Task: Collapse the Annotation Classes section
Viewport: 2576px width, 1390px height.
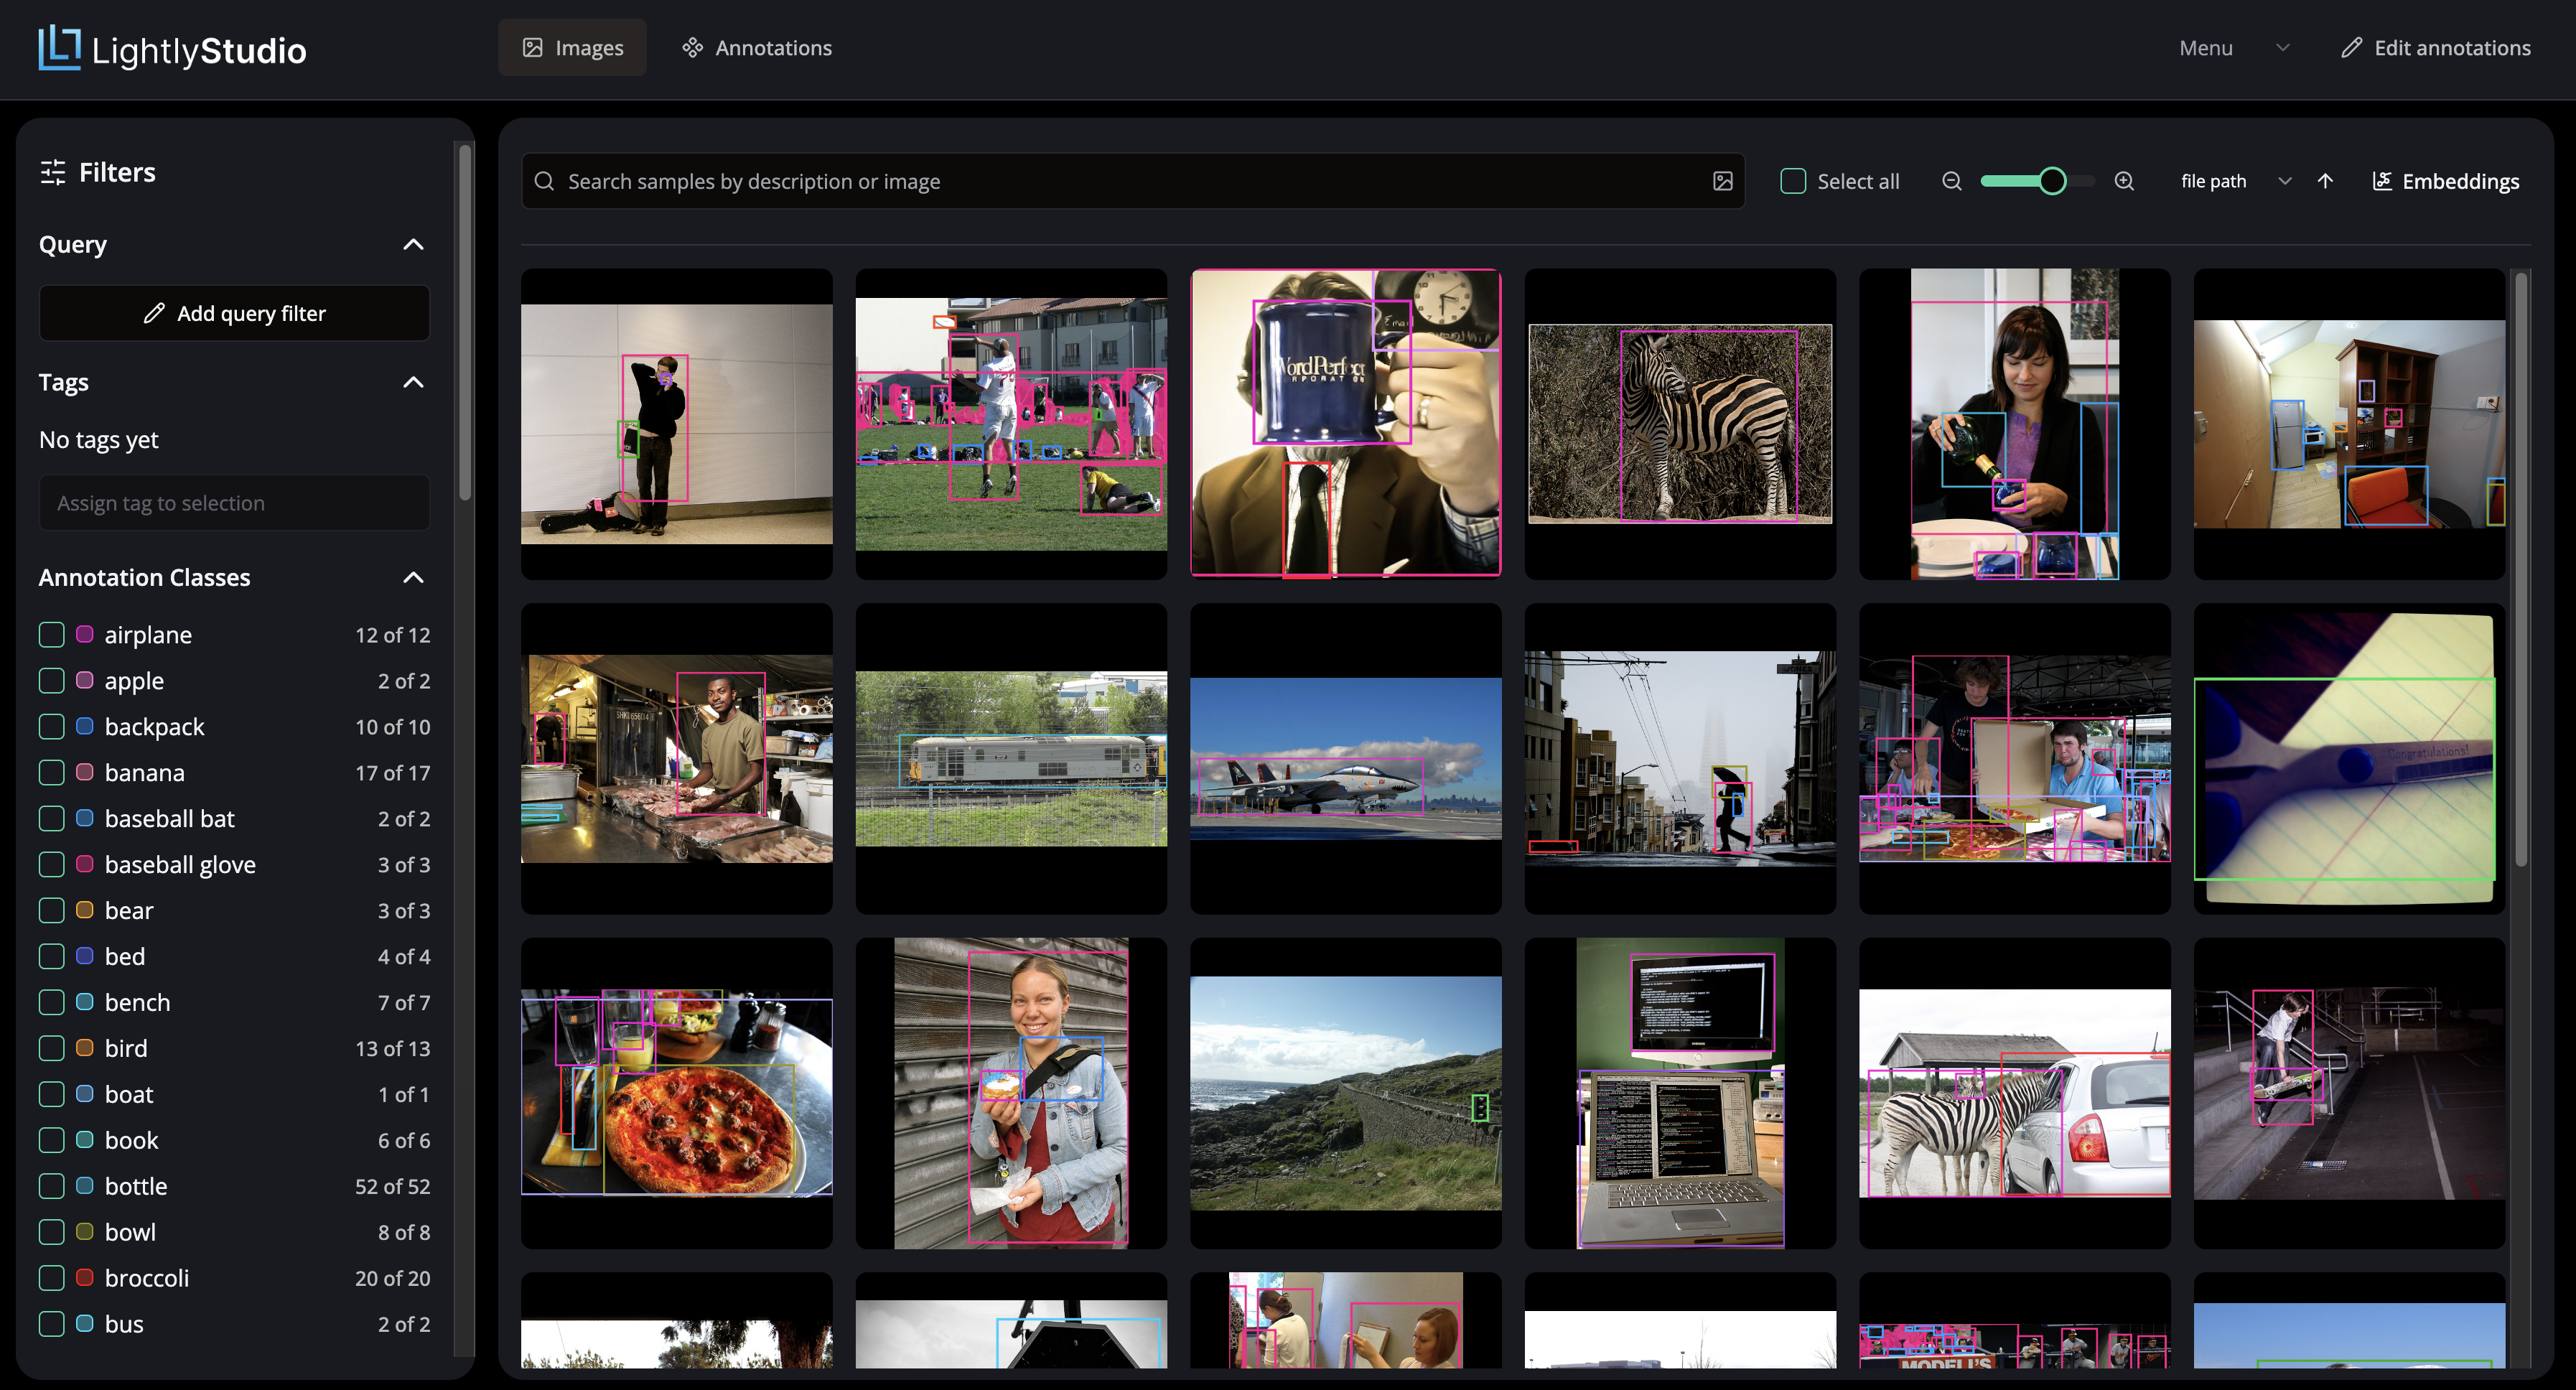Action: [413, 578]
